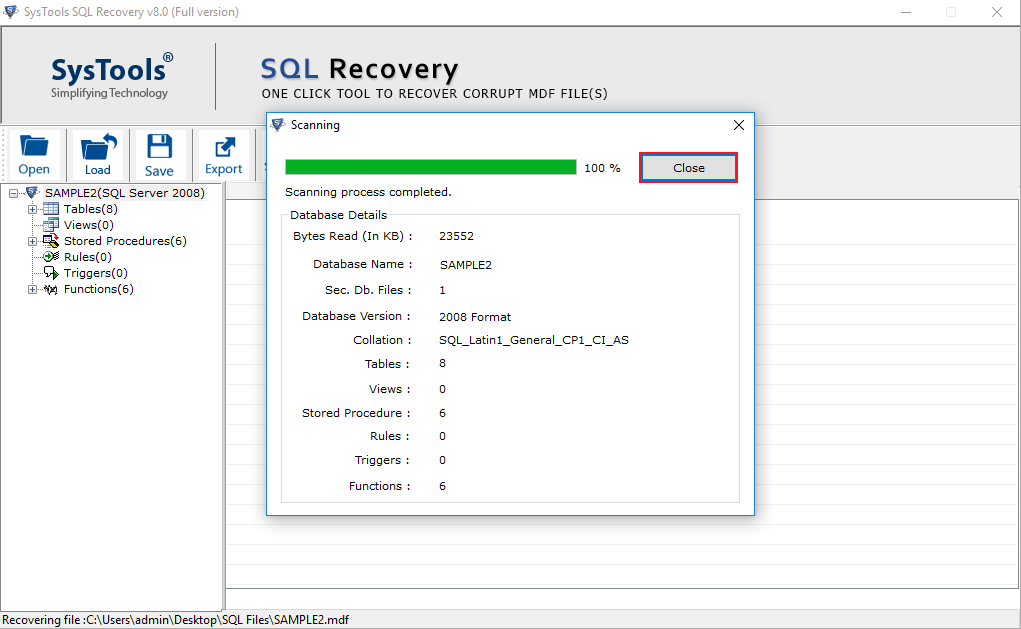Expand the Stored Procedures(6) node
Viewport: 1021px width, 629px height.
click(x=32, y=242)
